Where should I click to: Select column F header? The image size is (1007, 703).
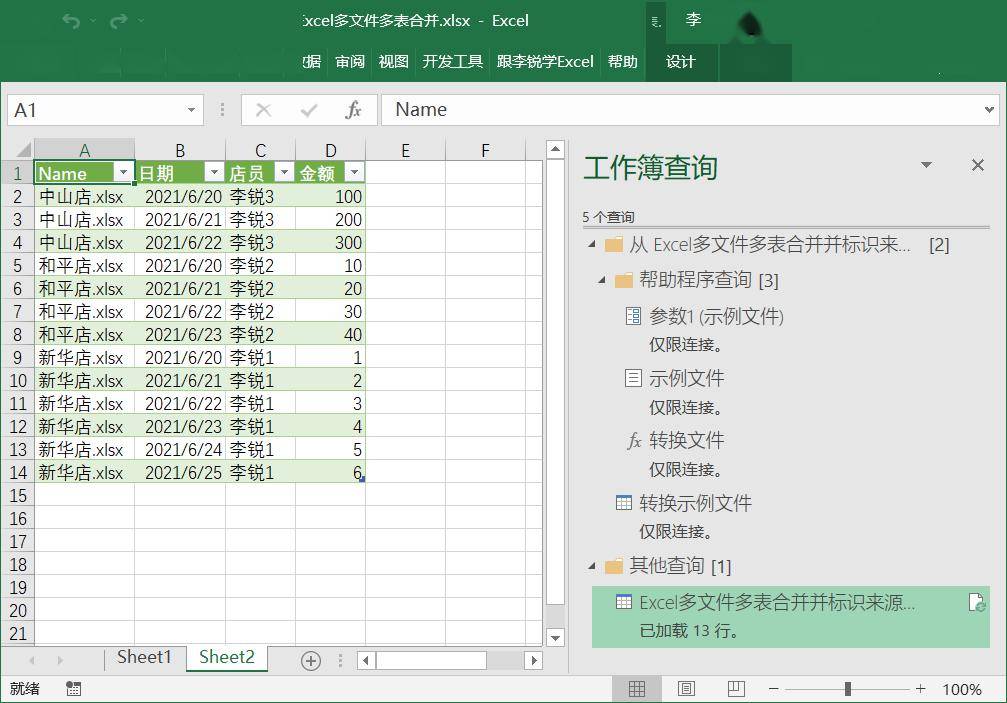coord(486,150)
